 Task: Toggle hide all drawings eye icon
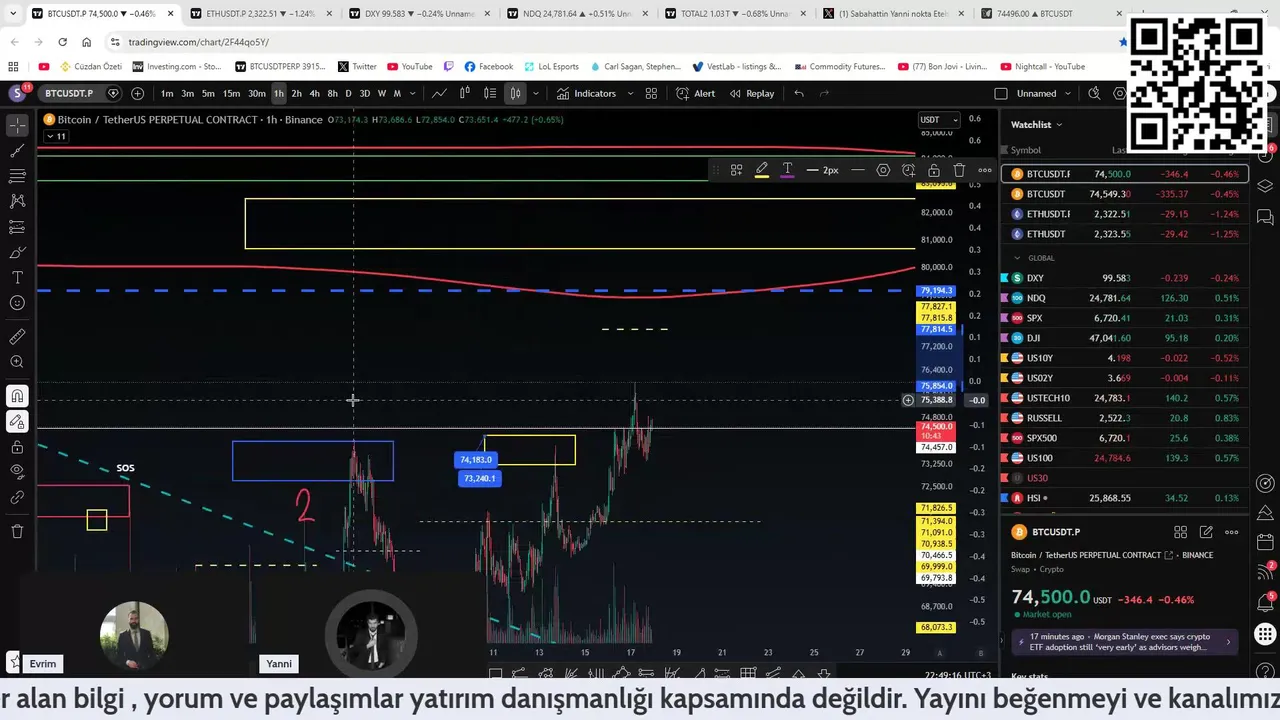pos(17,471)
